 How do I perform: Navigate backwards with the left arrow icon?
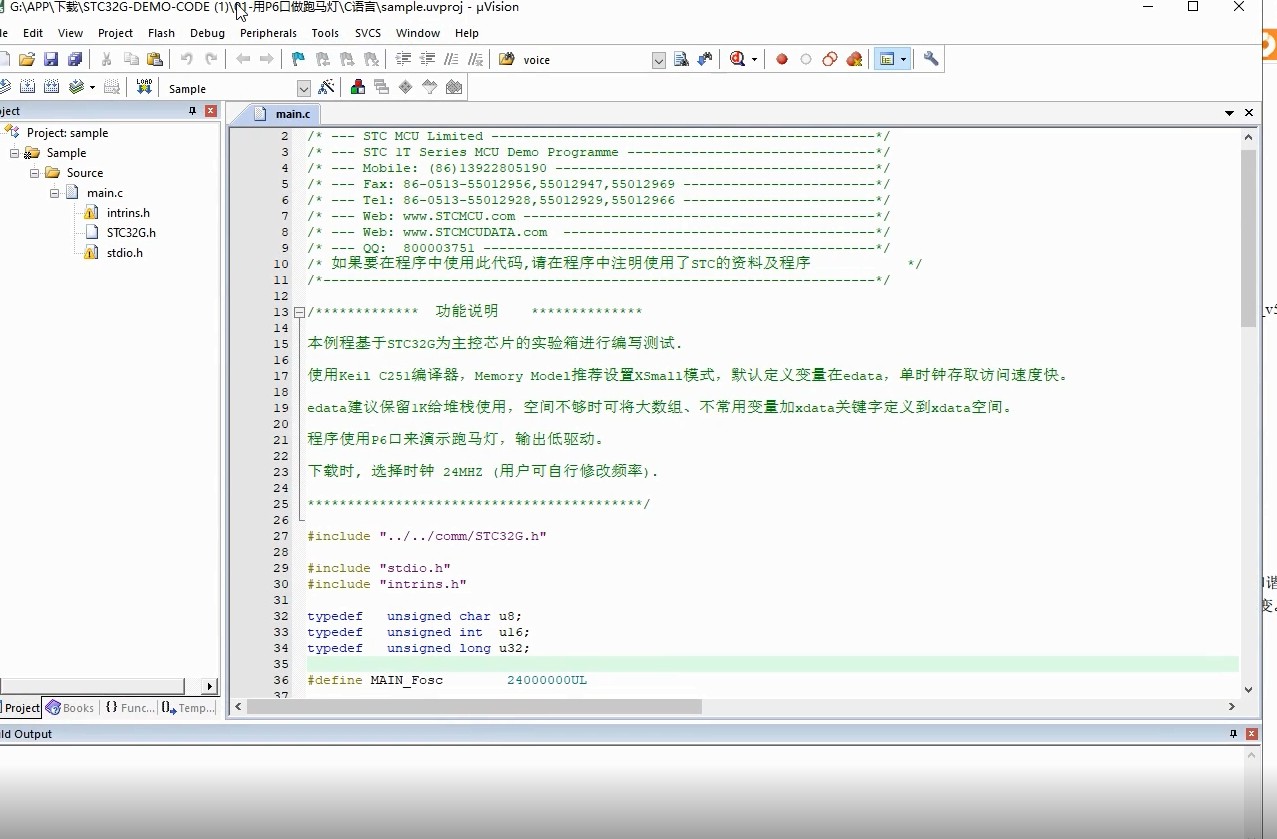243,60
